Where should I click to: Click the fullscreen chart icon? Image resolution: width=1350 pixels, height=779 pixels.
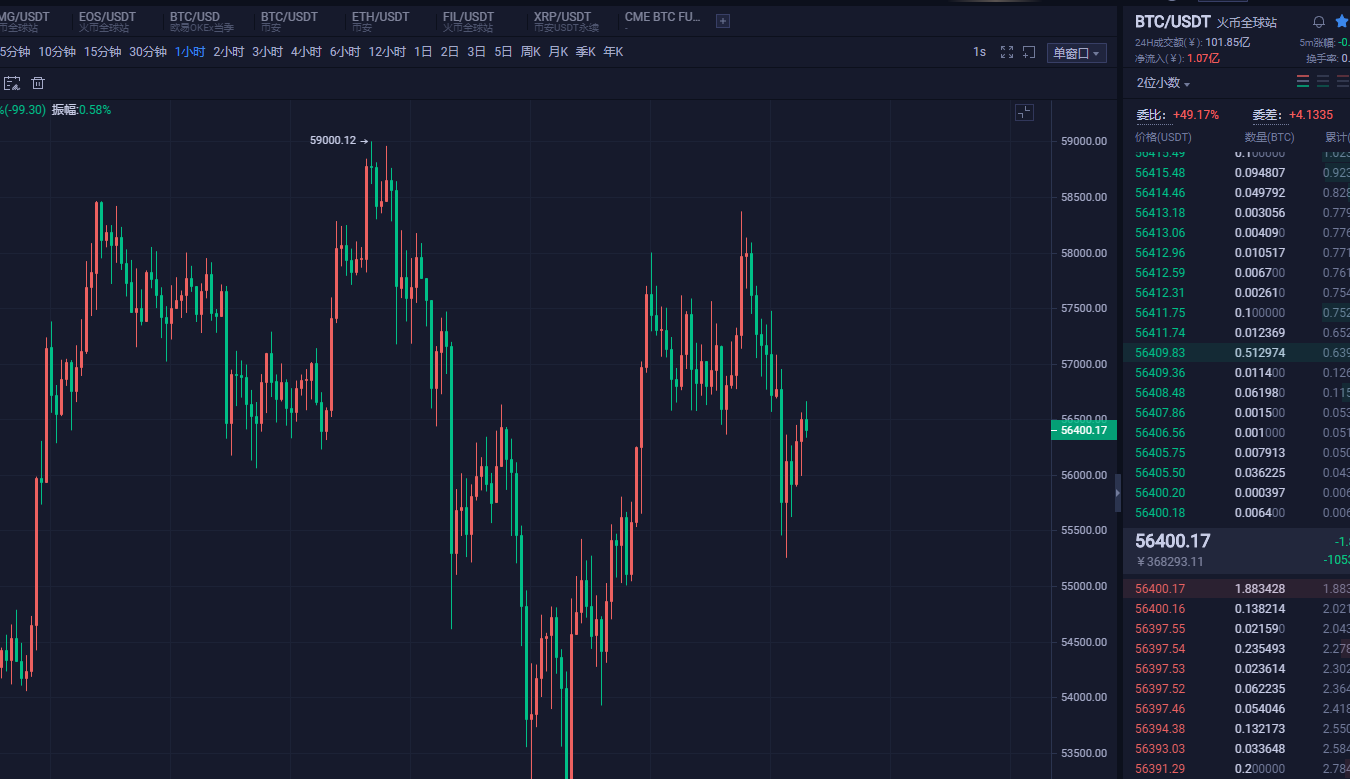click(x=1007, y=52)
